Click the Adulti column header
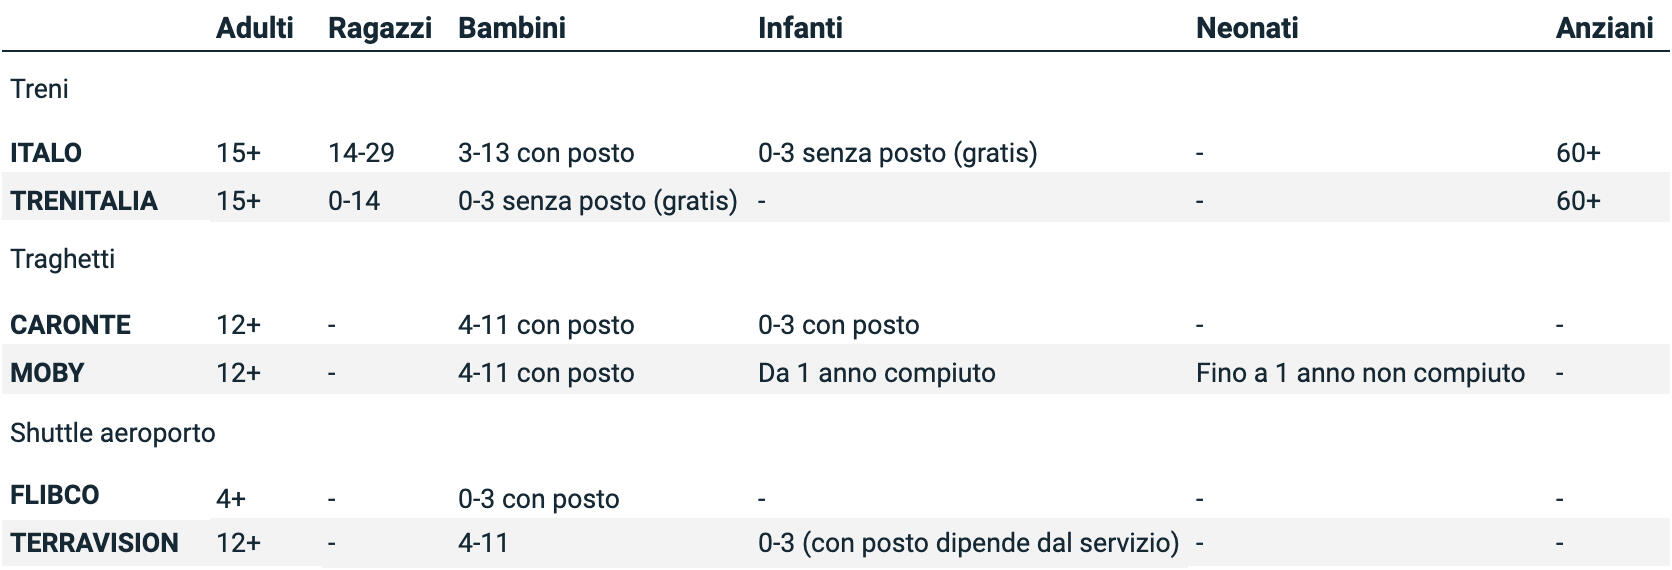Viewport: 1672px width, 570px height. pyautogui.click(x=254, y=28)
